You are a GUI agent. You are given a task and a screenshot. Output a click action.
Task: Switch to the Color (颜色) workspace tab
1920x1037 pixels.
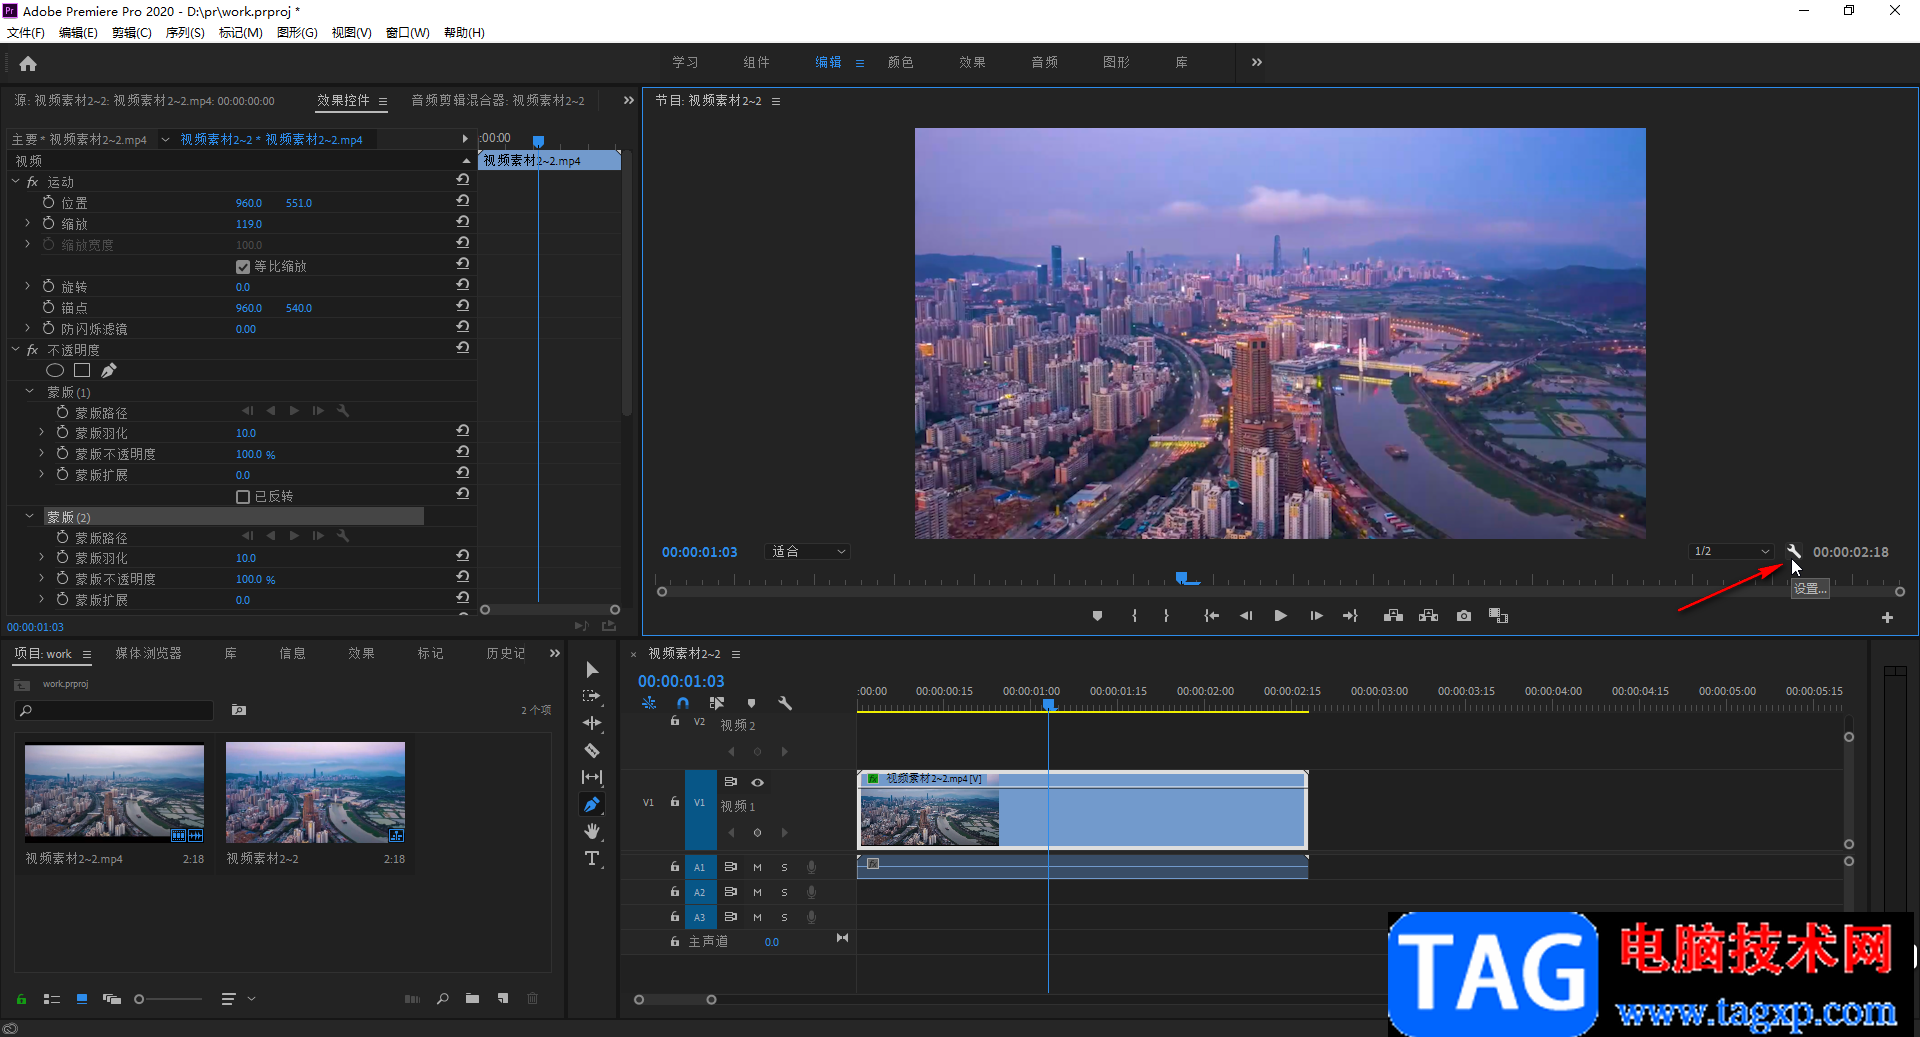900,62
